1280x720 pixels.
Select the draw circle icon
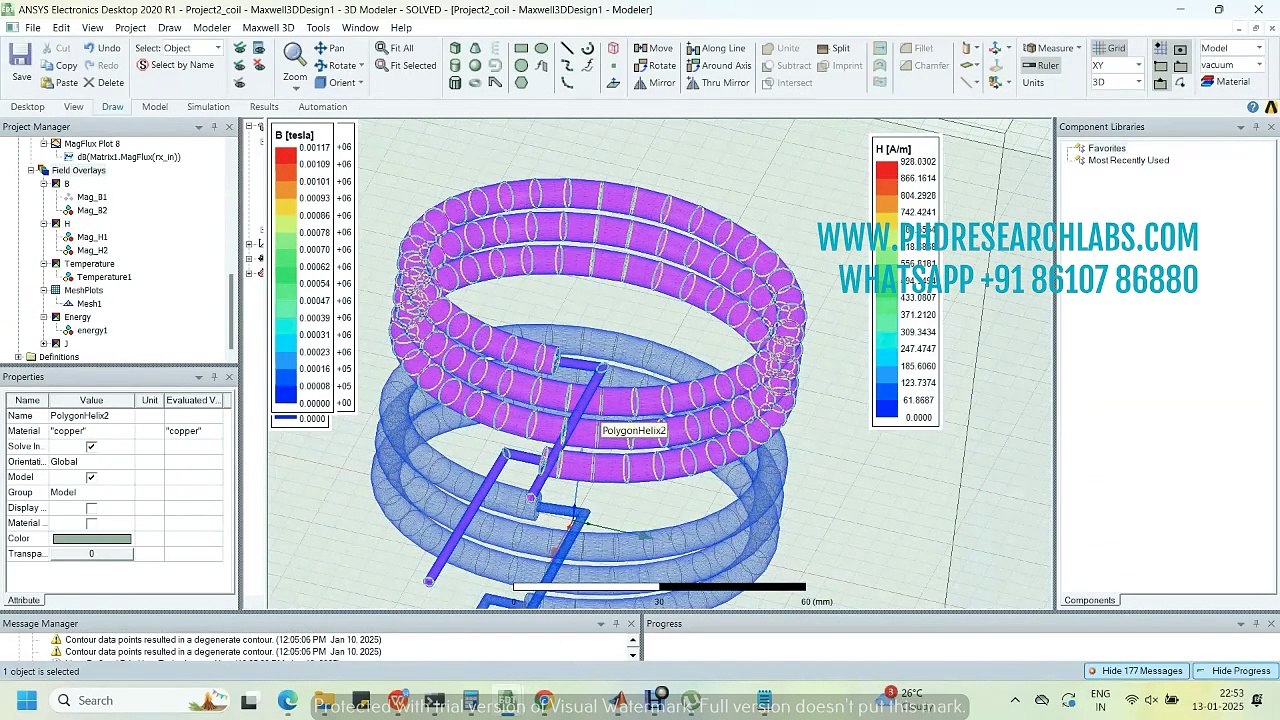(x=521, y=65)
